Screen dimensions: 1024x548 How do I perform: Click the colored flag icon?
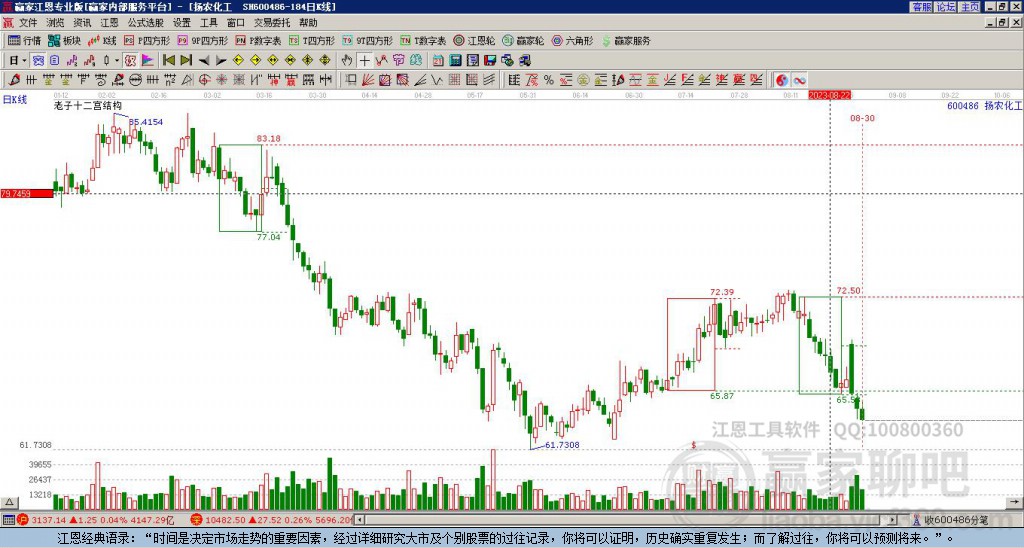[148, 61]
